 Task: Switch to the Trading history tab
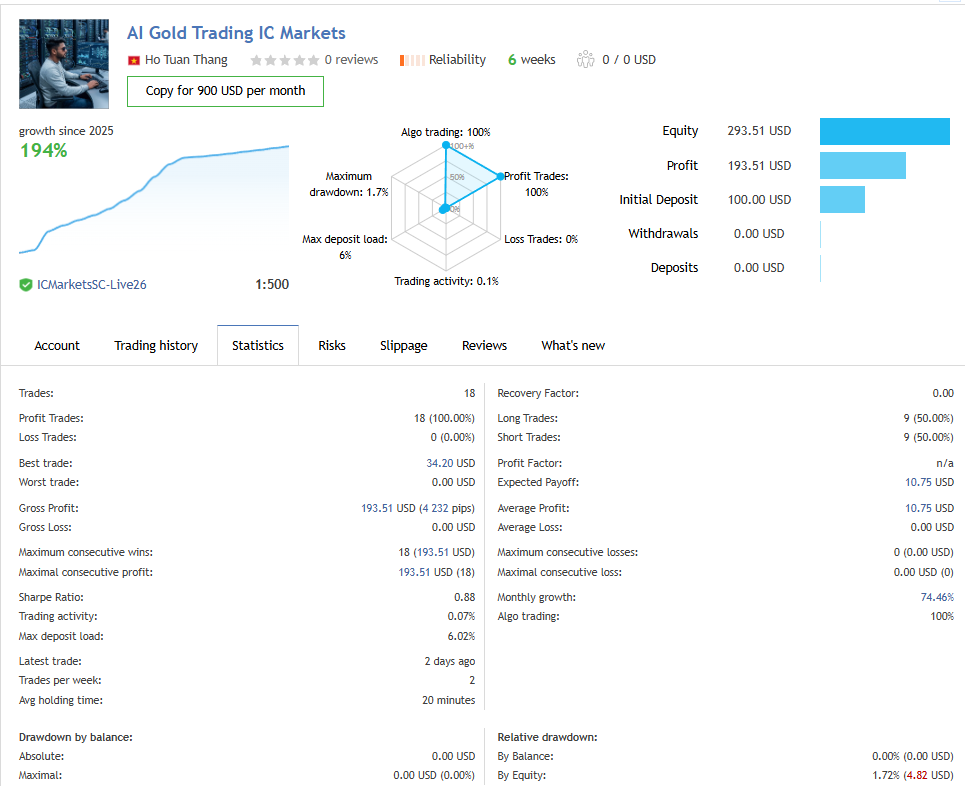[x=156, y=345]
